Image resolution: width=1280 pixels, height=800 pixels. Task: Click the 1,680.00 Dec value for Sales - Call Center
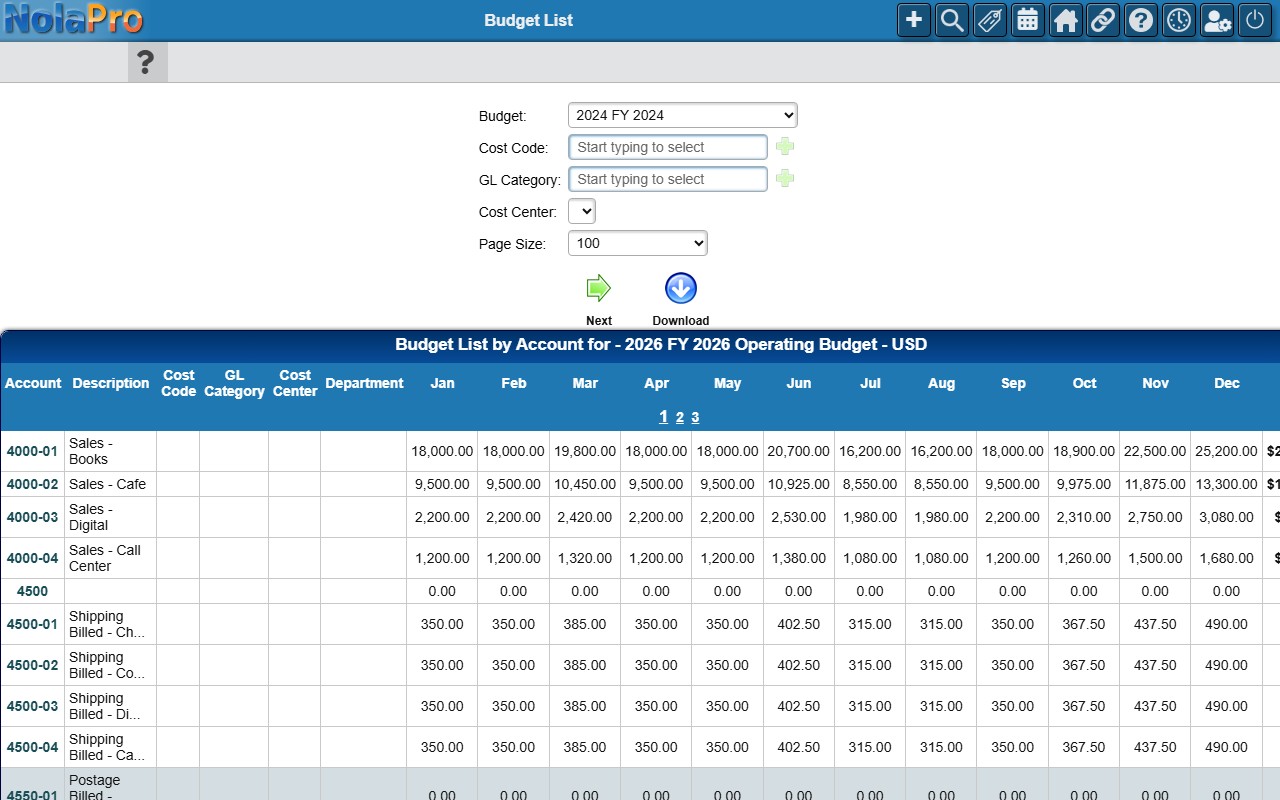tap(1227, 558)
